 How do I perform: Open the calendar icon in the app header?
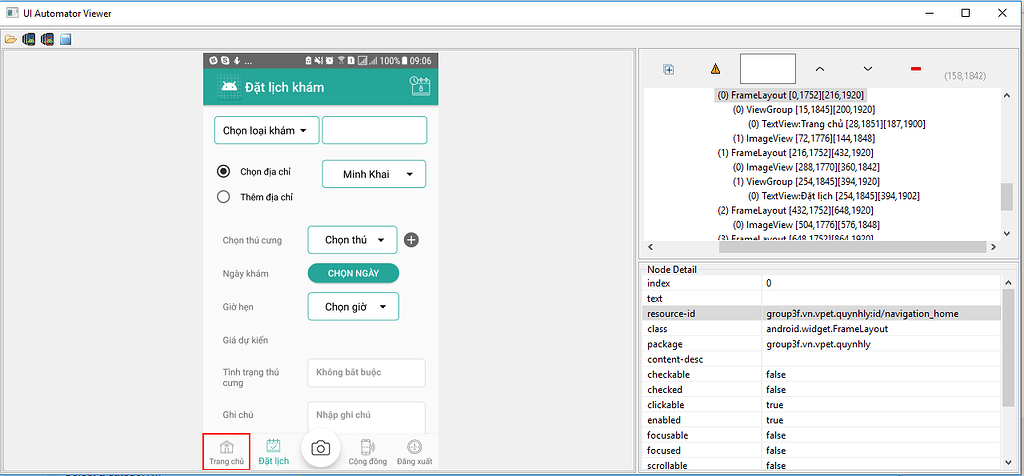tap(419, 86)
